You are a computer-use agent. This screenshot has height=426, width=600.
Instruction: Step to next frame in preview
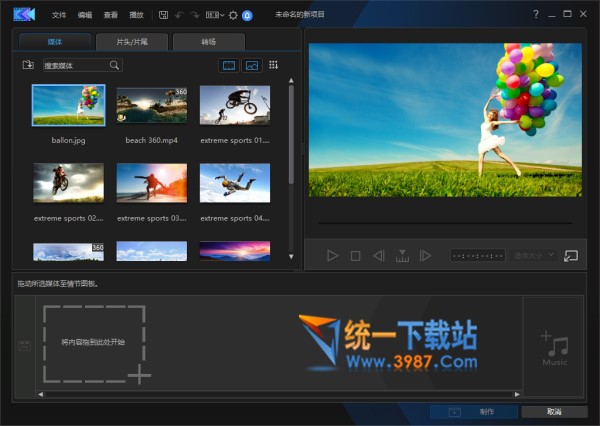pos(425,256)
